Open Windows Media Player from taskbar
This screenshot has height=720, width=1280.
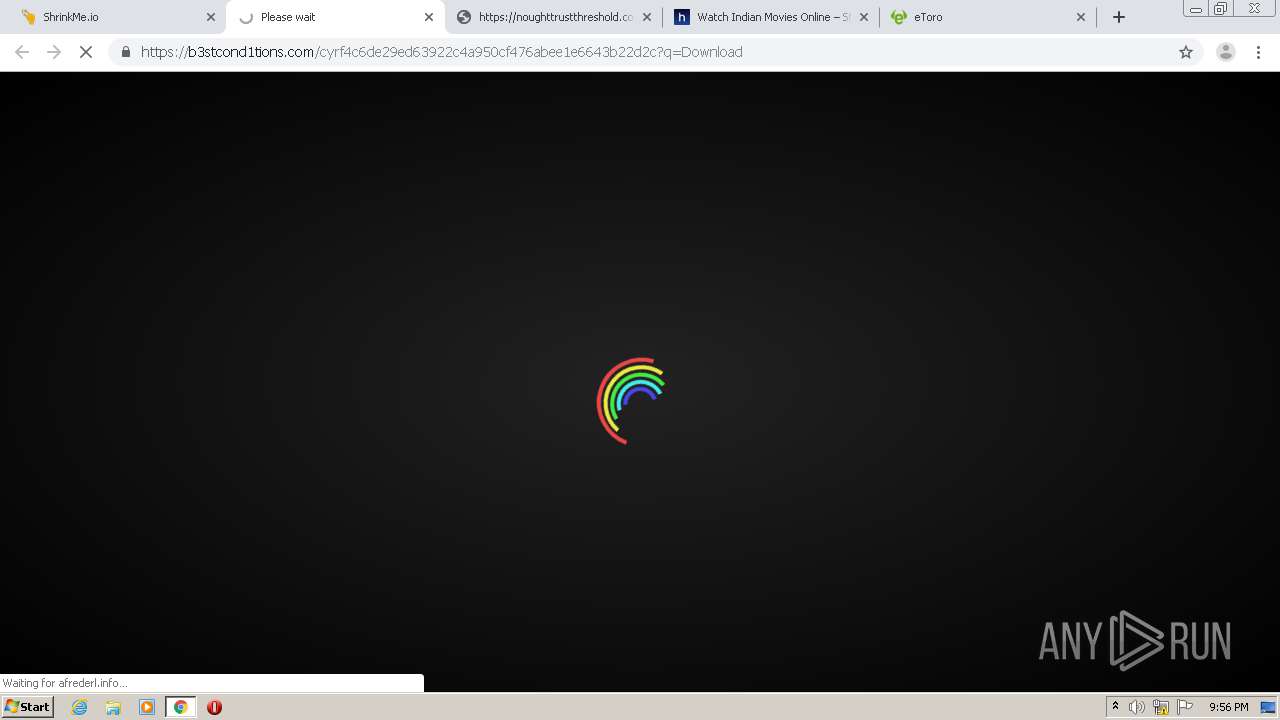point(147,707)
